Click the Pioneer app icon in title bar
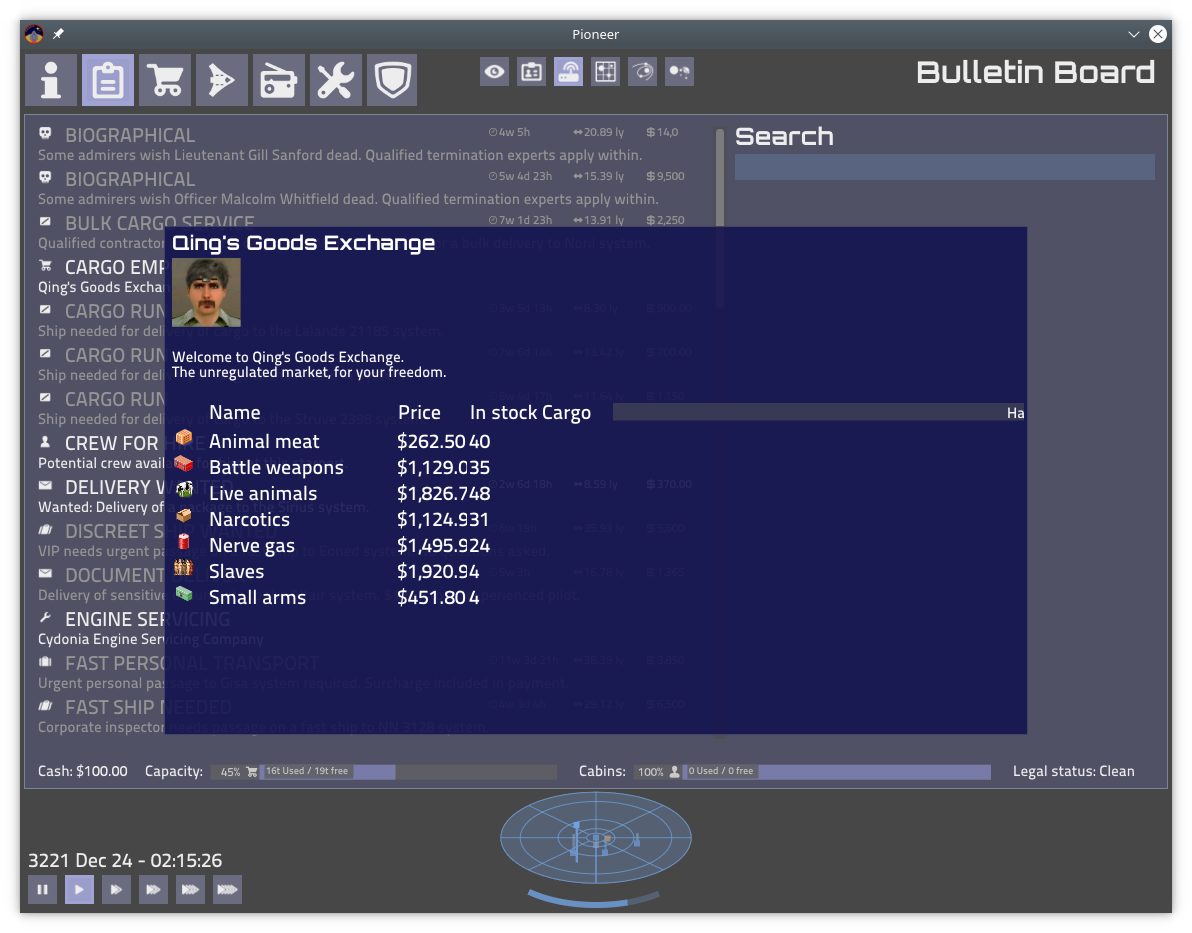The height and width of the screenshot is (933, 1192). click(34, 34)
